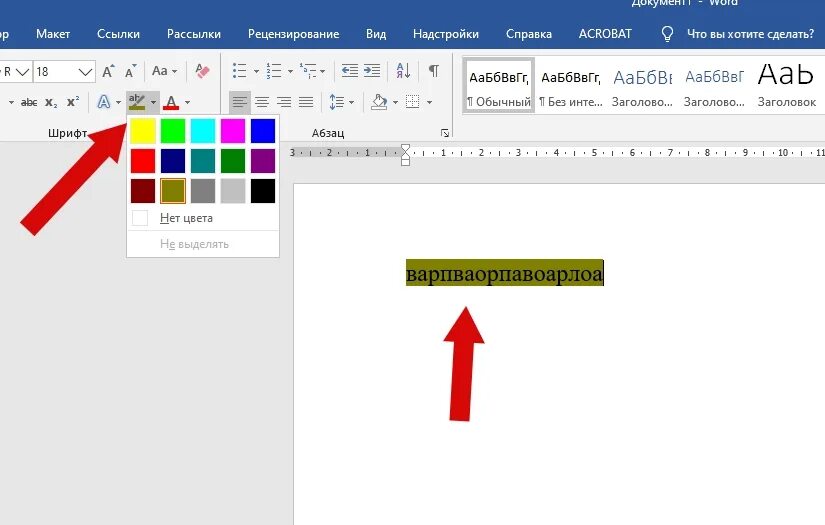Open the Макет ribbon tab
Image resolution: width=825 pixels, height=525 pixels.
click(x=53, y=34)
